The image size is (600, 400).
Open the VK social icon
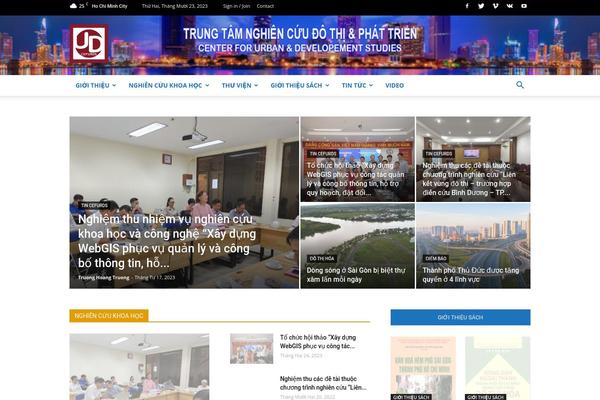pyautogui.click(x=510, y=6)
